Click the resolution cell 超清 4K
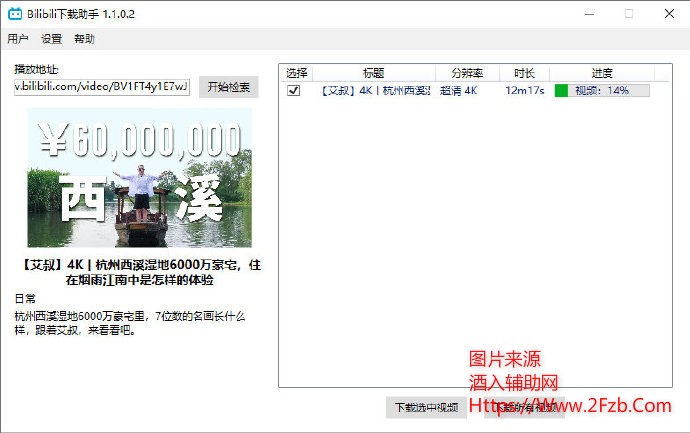The height and width of the screenshot is (433, 690). click(x=459, y=90)
